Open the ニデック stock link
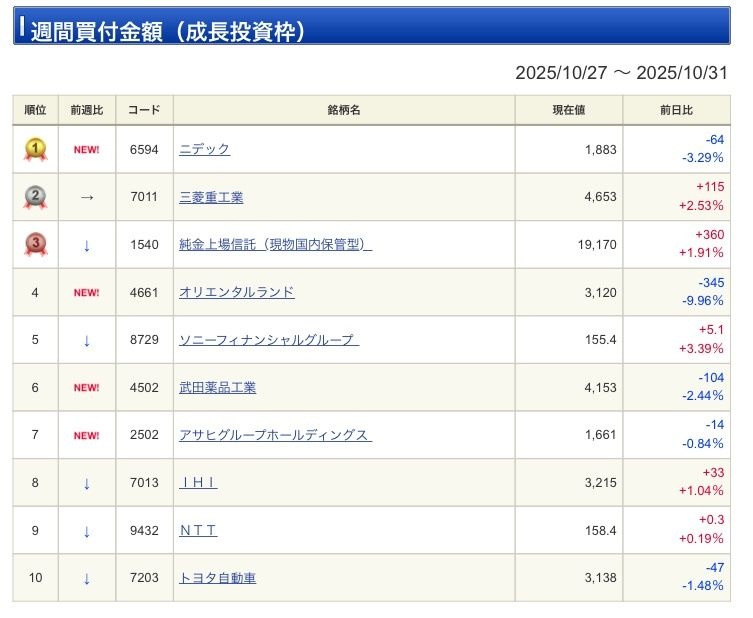753x618 pixels. click(x=204, y=150)
